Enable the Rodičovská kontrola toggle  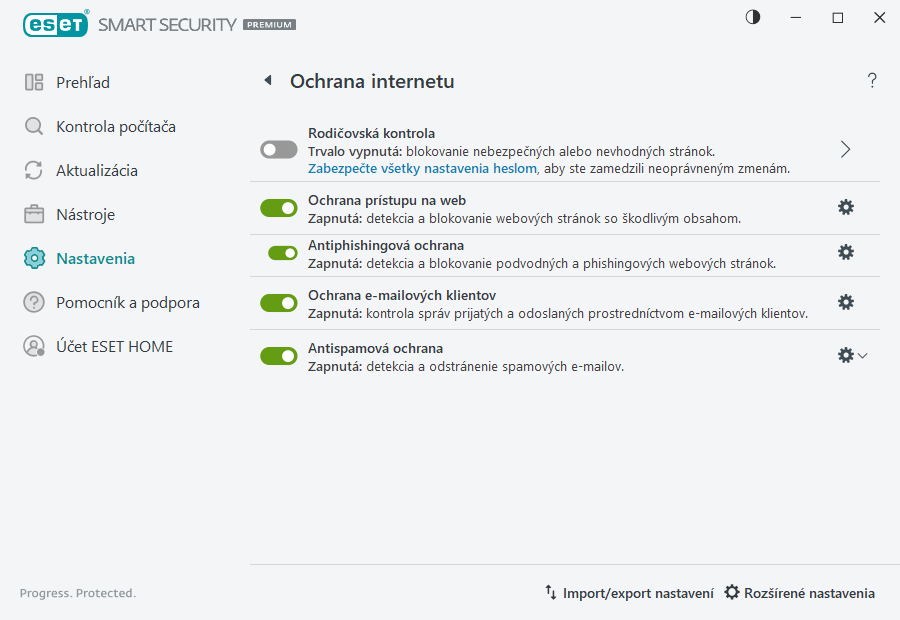(278, 147)
